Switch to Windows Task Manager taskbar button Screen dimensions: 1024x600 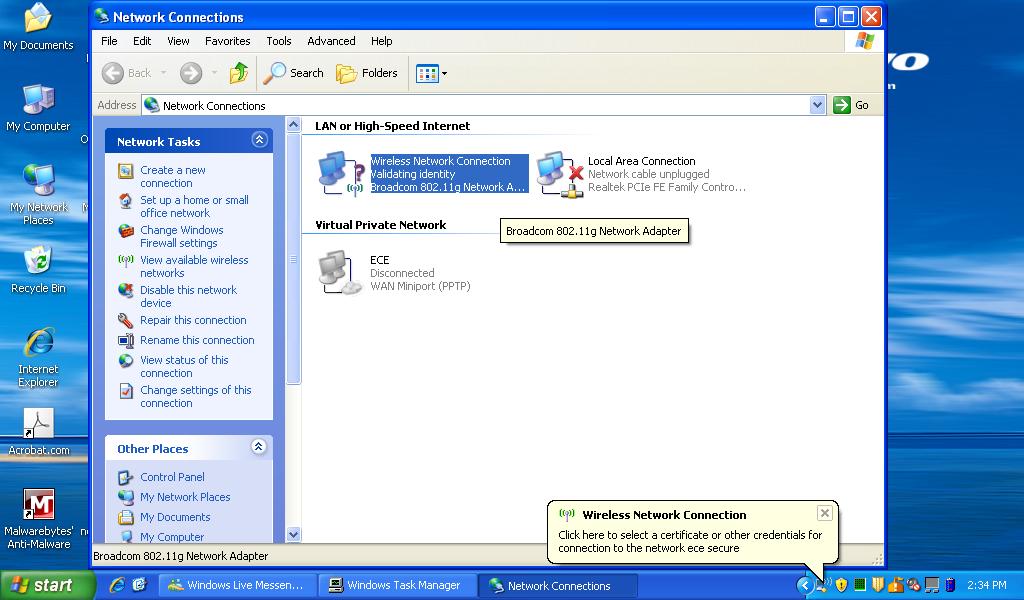(x=397, y=586)
